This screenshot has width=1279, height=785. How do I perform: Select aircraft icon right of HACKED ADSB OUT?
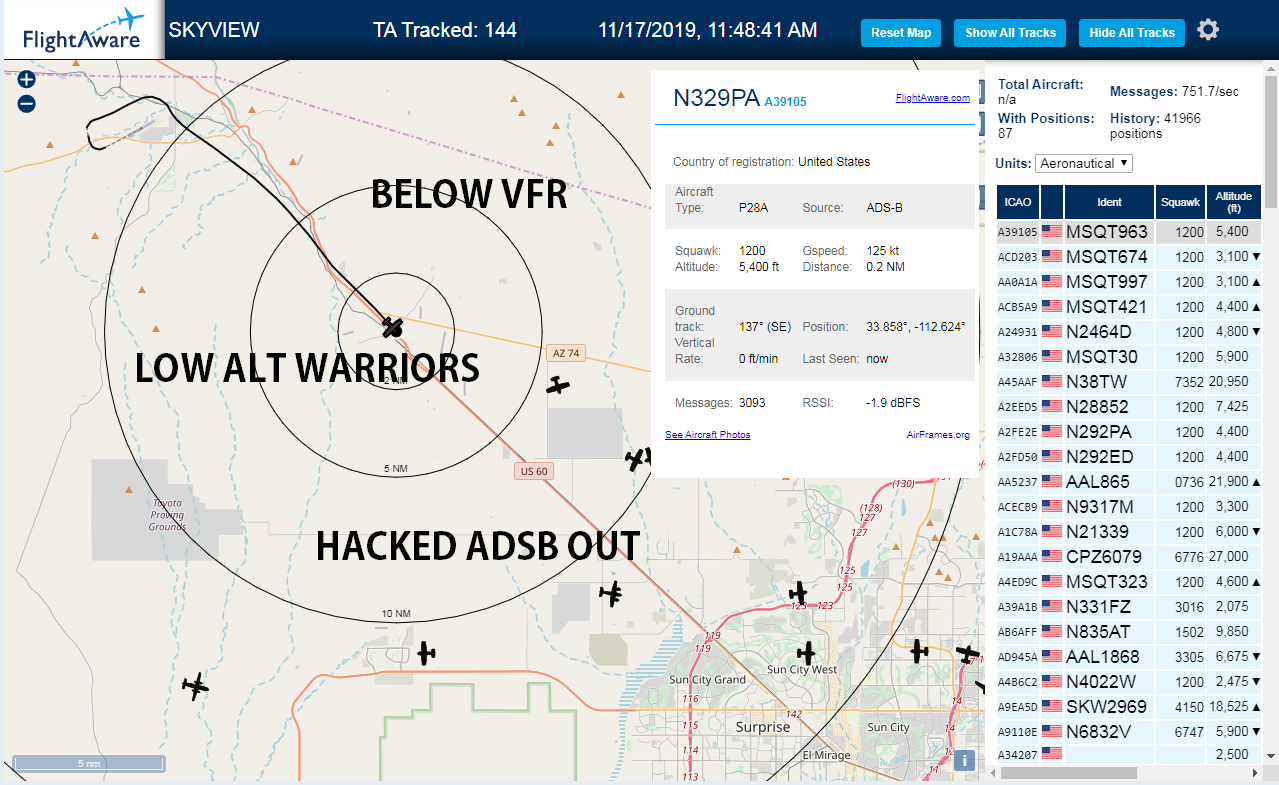pyautogui.click(x=611, y=594)
